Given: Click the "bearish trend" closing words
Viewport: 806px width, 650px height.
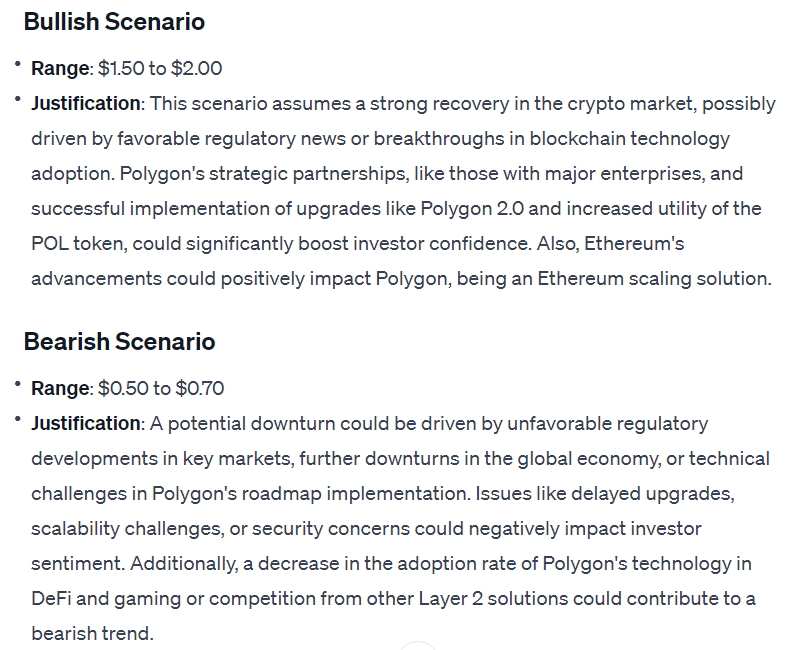Looking at the screenshot, I should click(x=91, y=634).
